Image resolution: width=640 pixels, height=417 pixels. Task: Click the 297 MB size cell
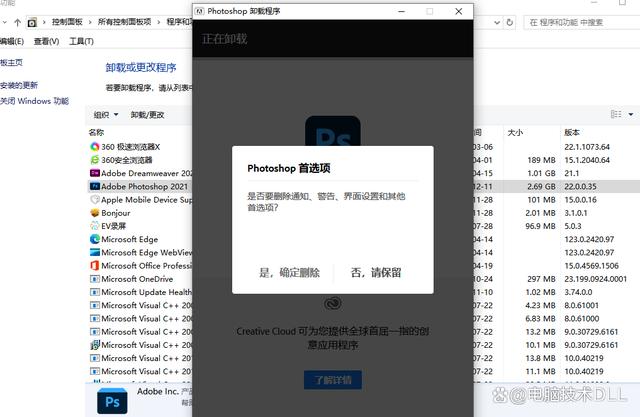click(x=541, y=279)
